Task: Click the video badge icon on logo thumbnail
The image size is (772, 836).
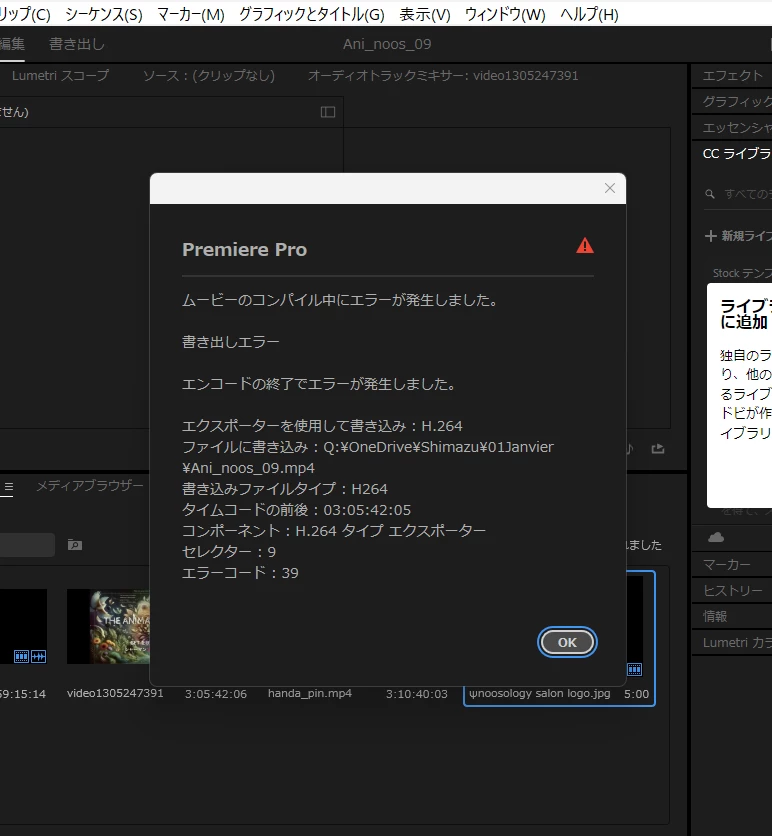Action: [x=634, y=670]
